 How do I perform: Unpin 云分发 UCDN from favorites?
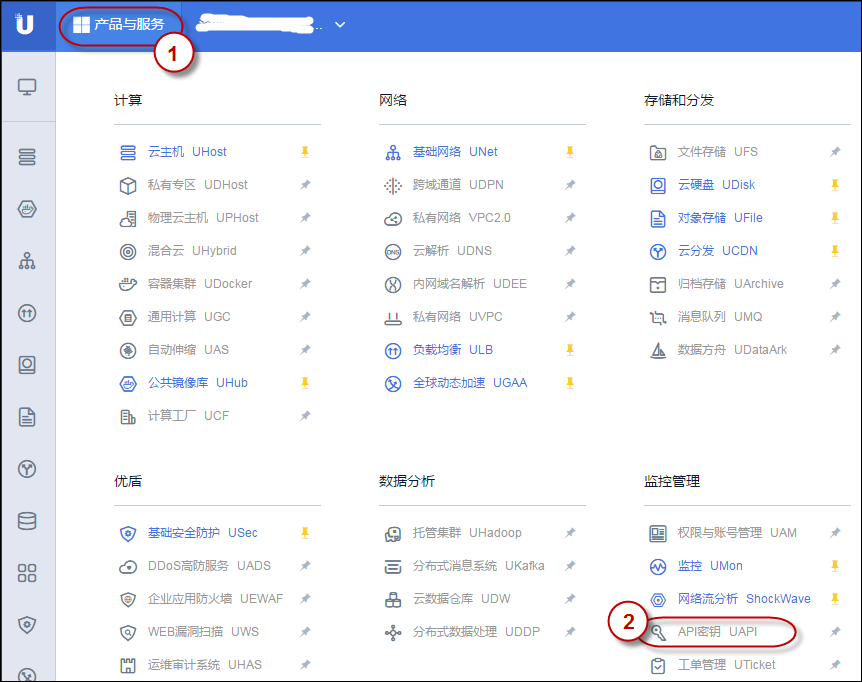click(835, 251)
